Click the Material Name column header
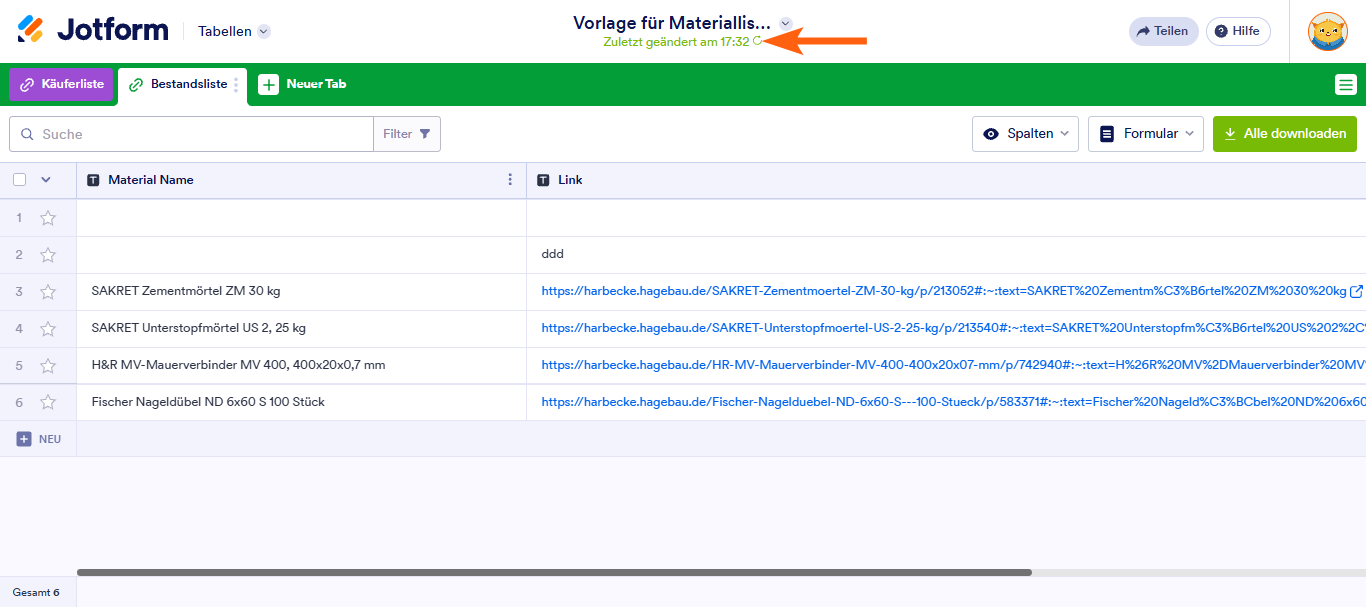This screenshot has height=607, width=1366. tap(301, 180)
